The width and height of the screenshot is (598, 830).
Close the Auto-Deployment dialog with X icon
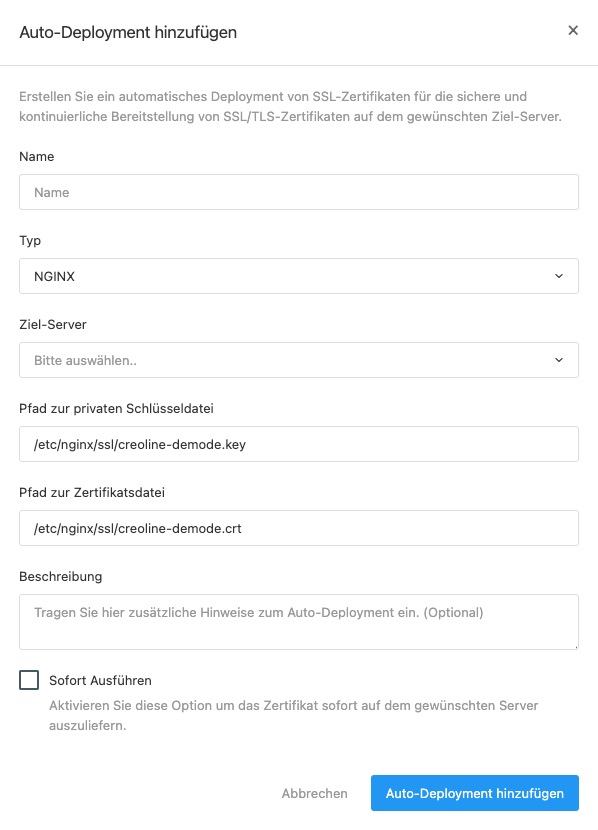pos(573,31)
